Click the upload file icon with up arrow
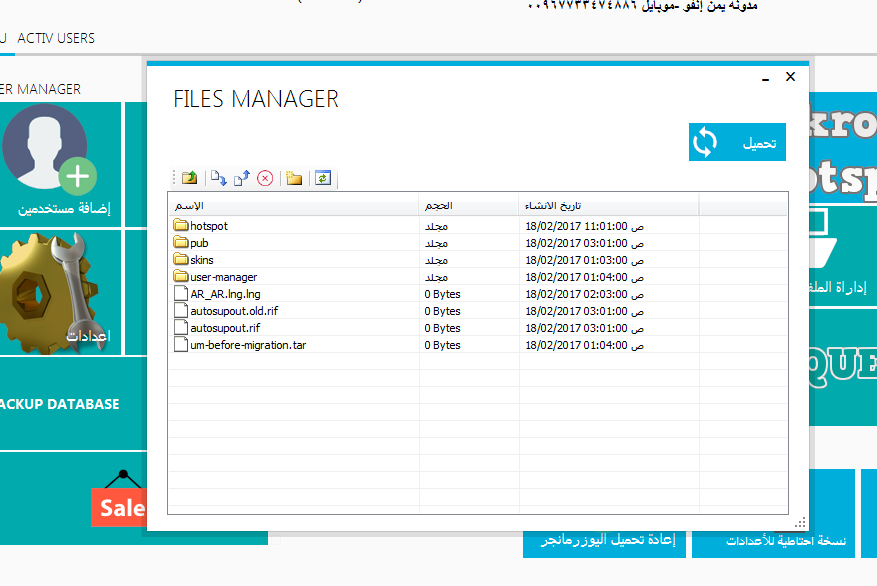 tap(242, 178)
